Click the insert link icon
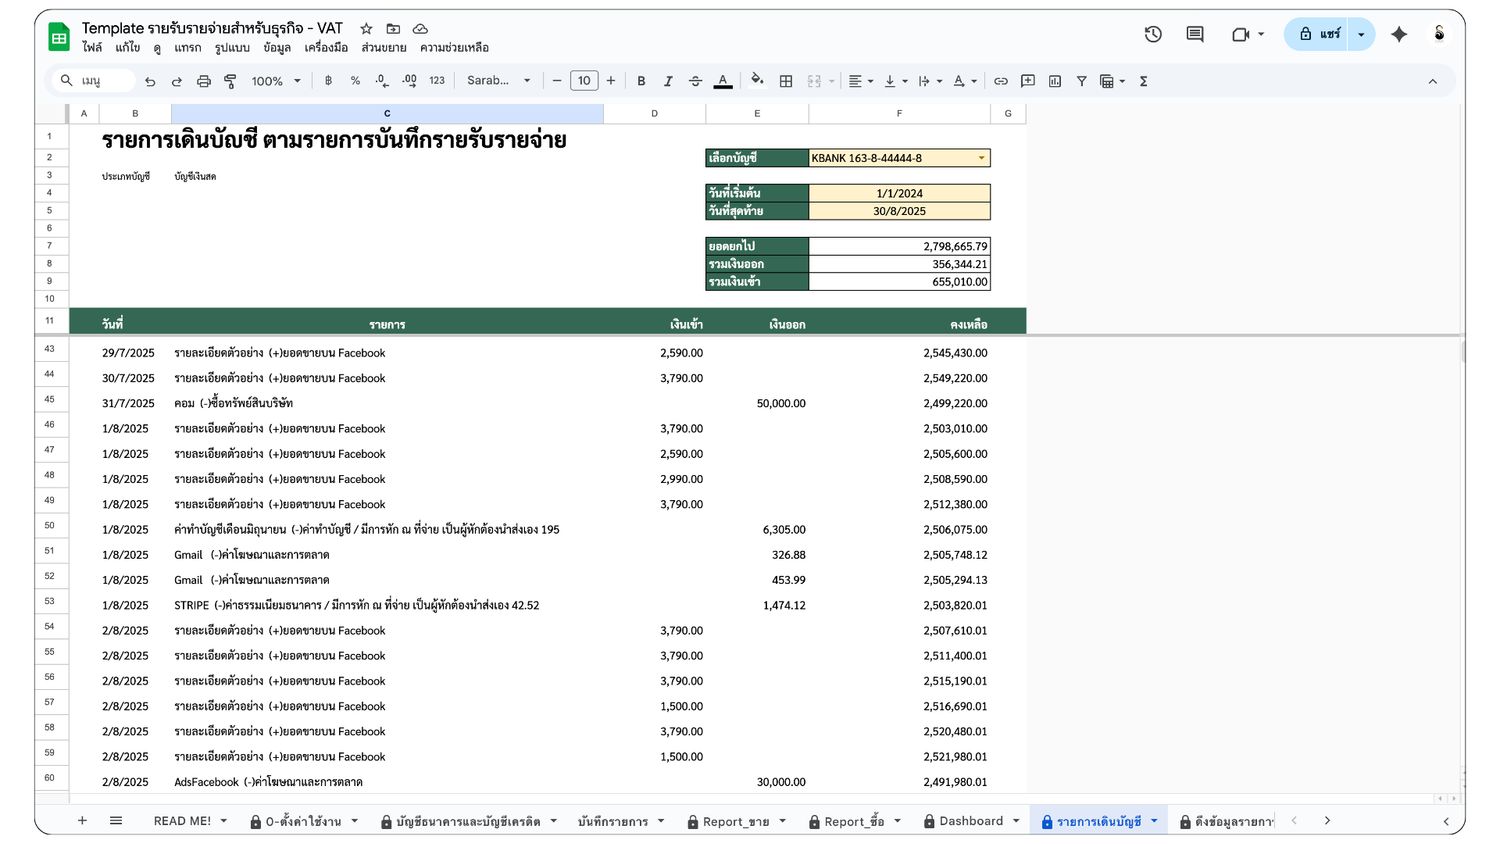The width and height of the screenshot is (1500, 844). click(1000, 81)
